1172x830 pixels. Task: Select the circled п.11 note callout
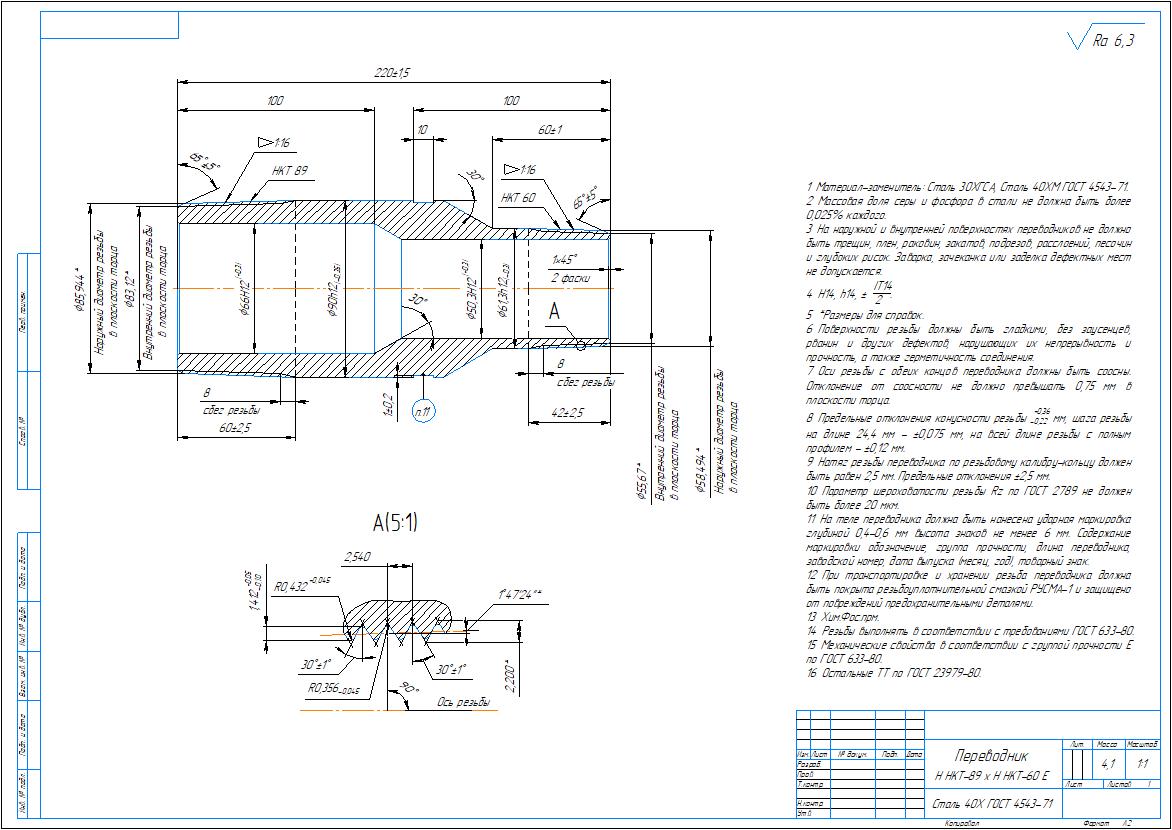coord(425,411)
